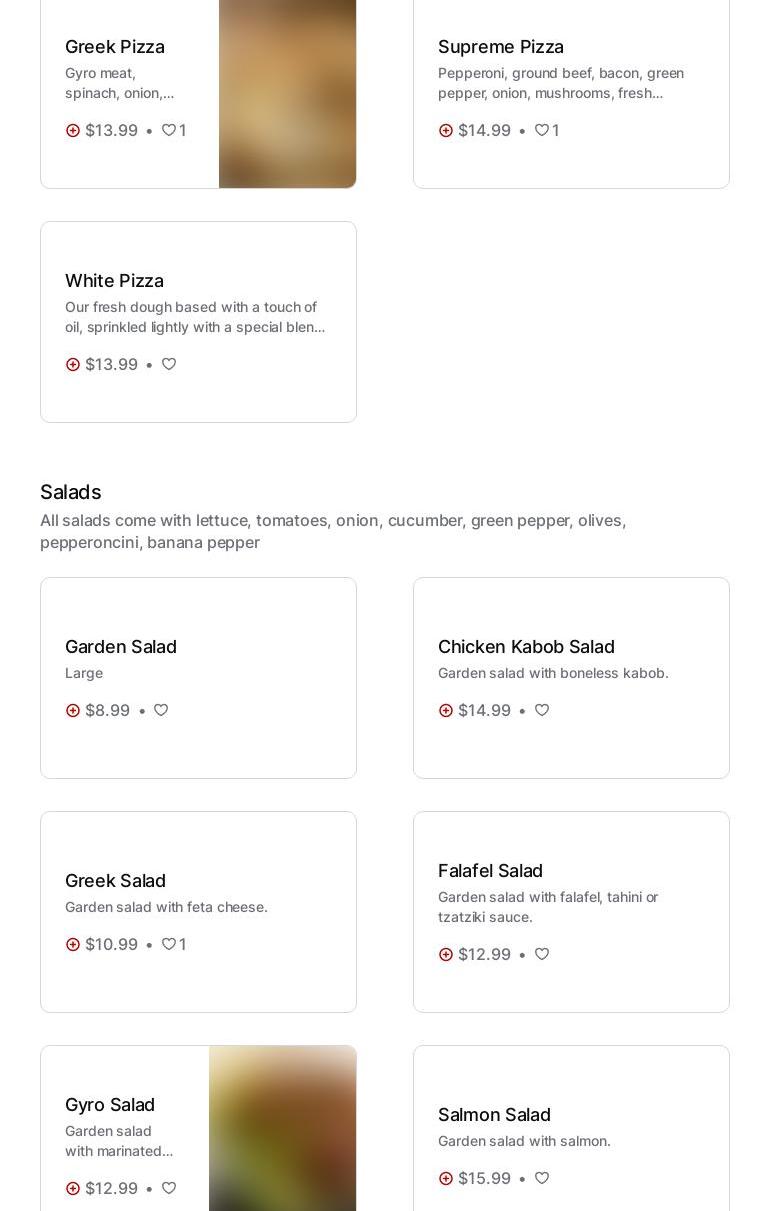Image resolution: width=770 pixels, height=1211 pixels.
Task: Add Salmon Salad using the plus icon
Action: 446,1178
